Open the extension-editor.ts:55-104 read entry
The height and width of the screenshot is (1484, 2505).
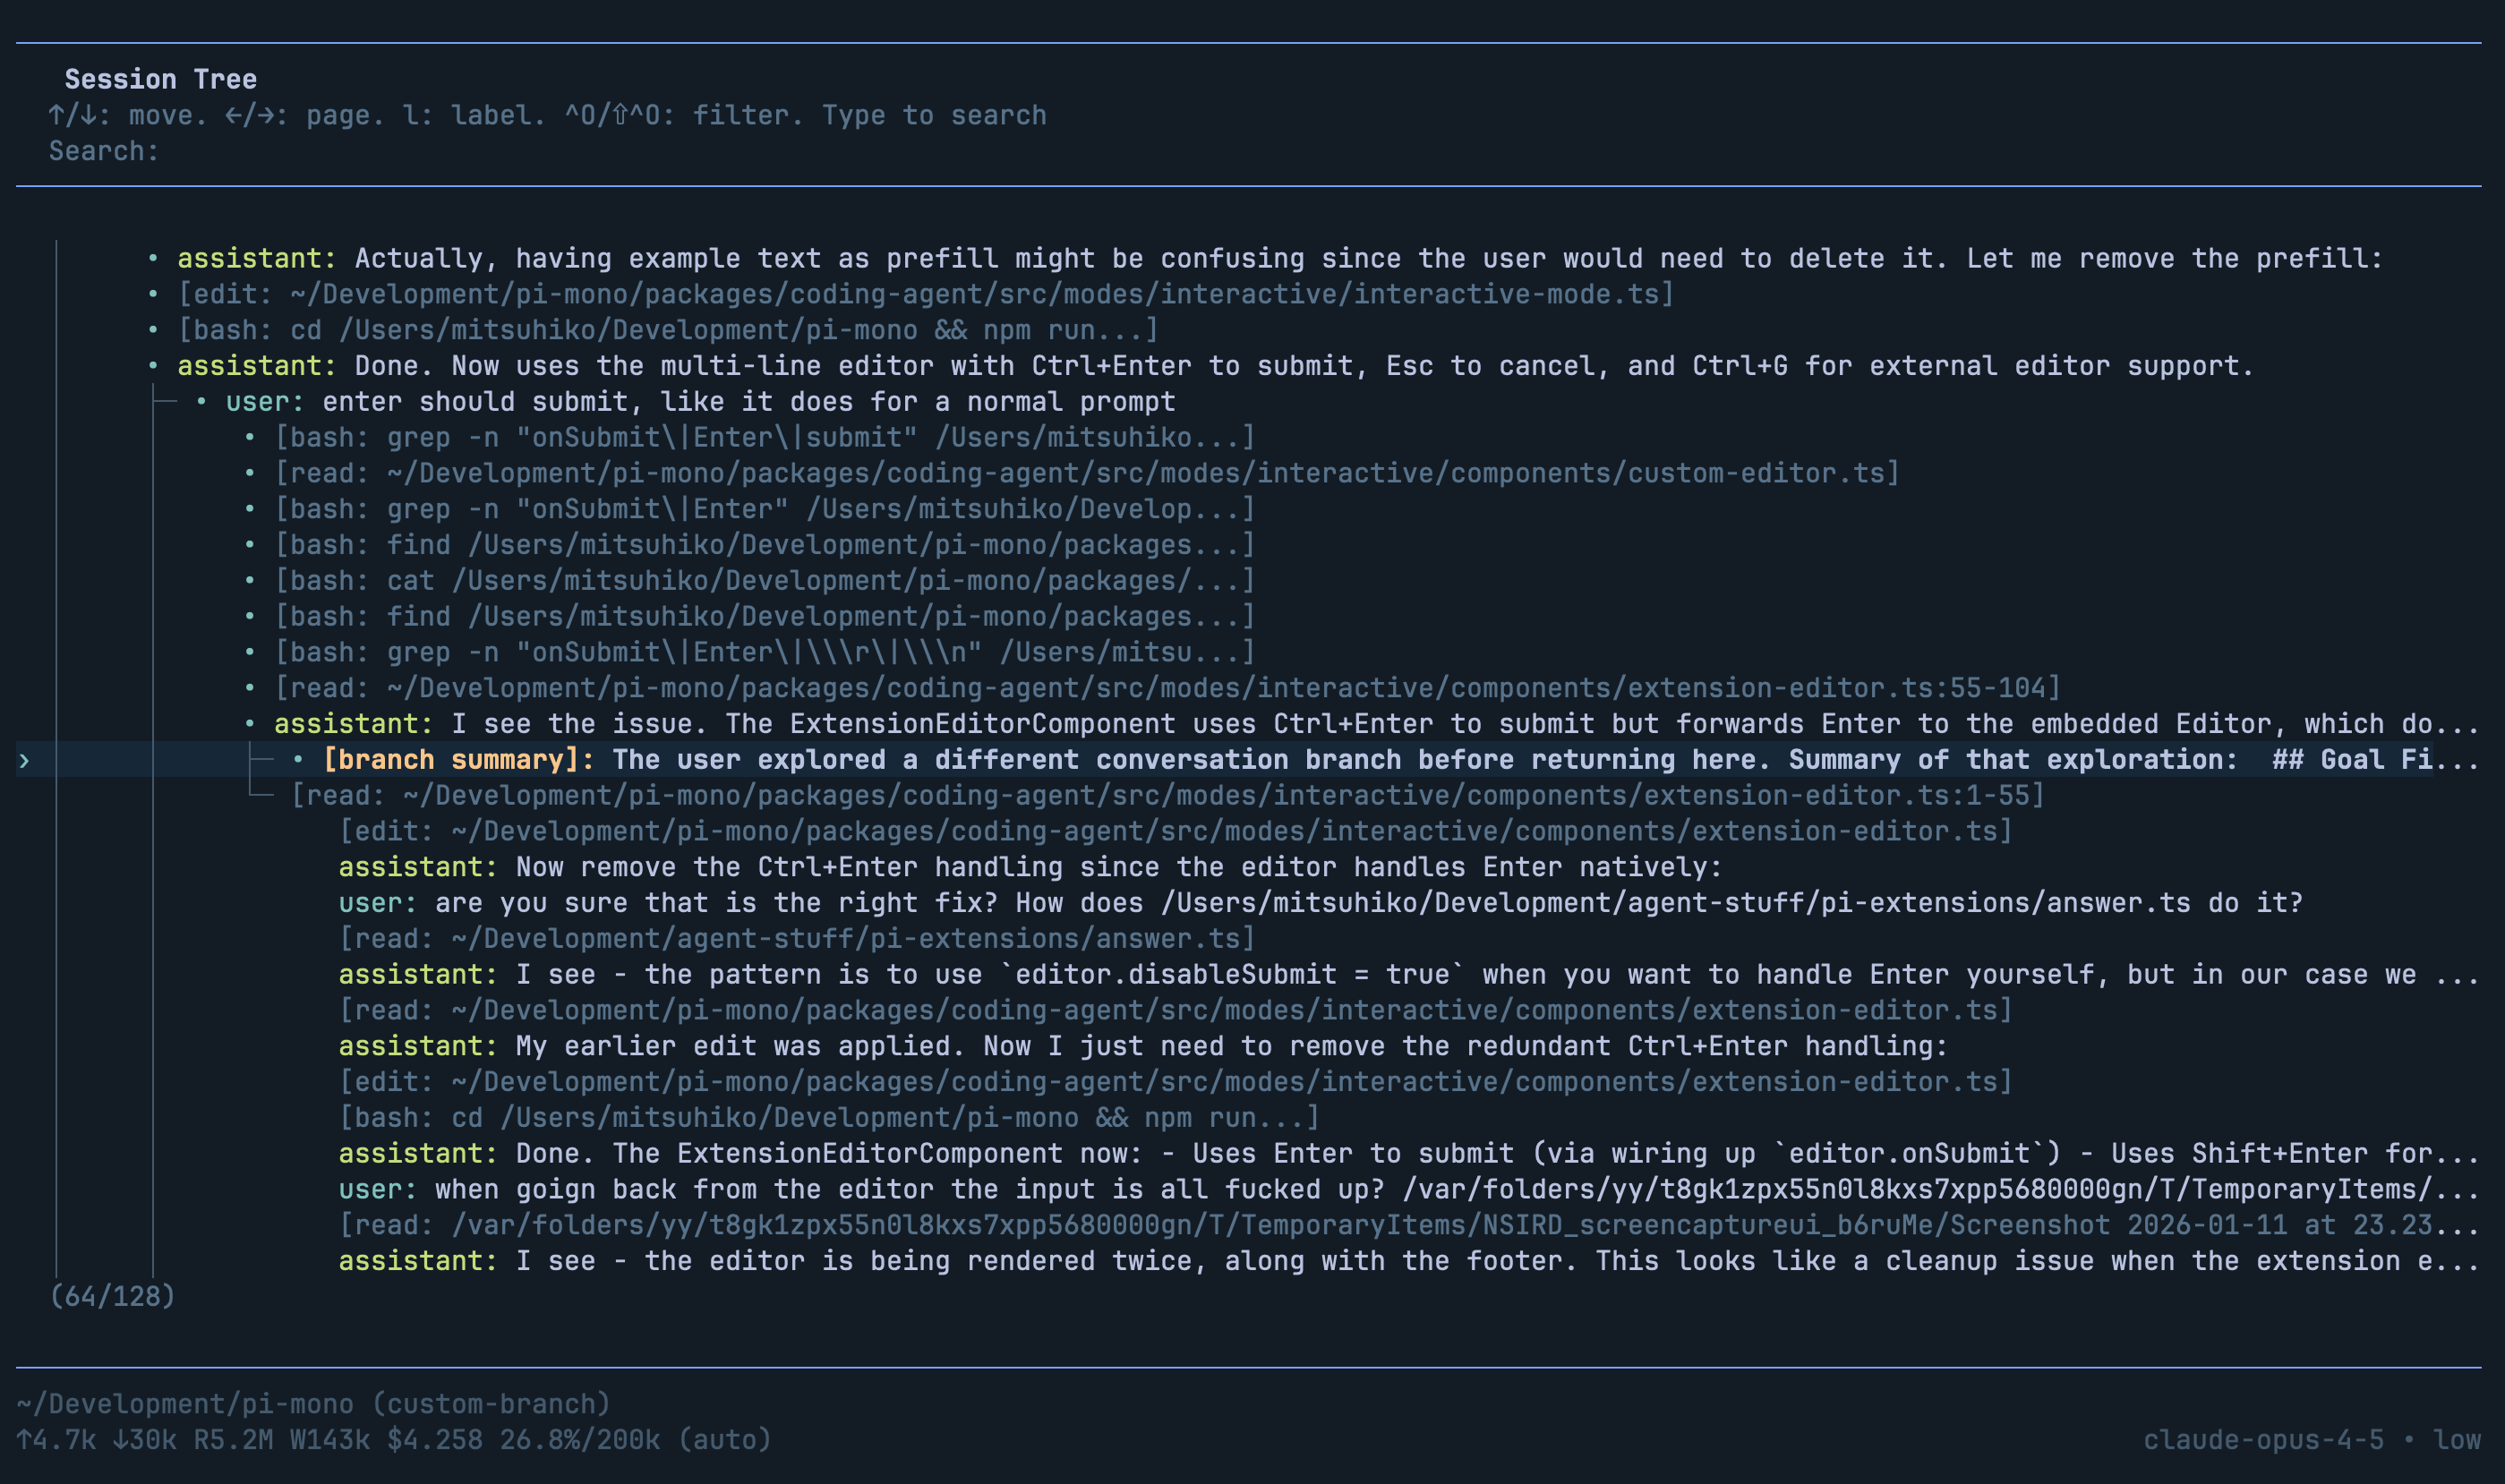(x=1167, y=688)
